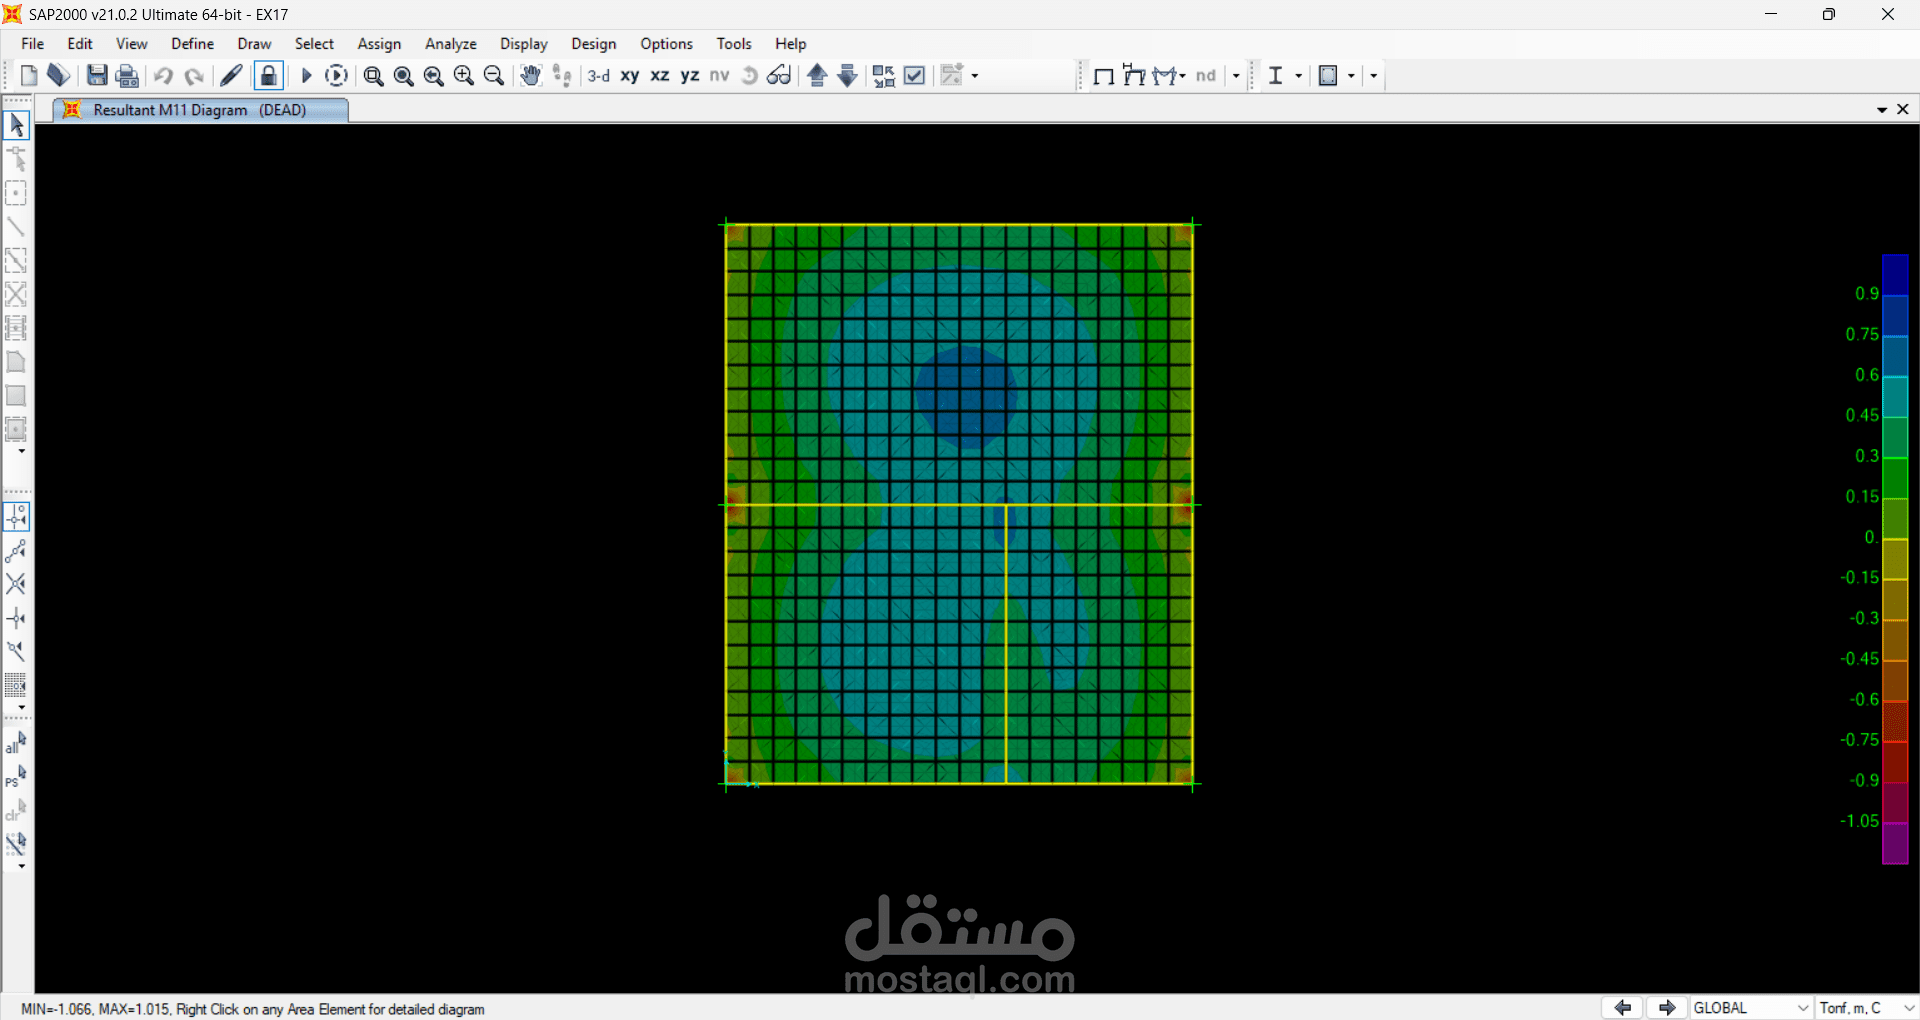The width and height of the screenshot is (1920, 1020).
Task: Select the Pan hand tool
Action: pyautogui.click(x=530, y=76)
